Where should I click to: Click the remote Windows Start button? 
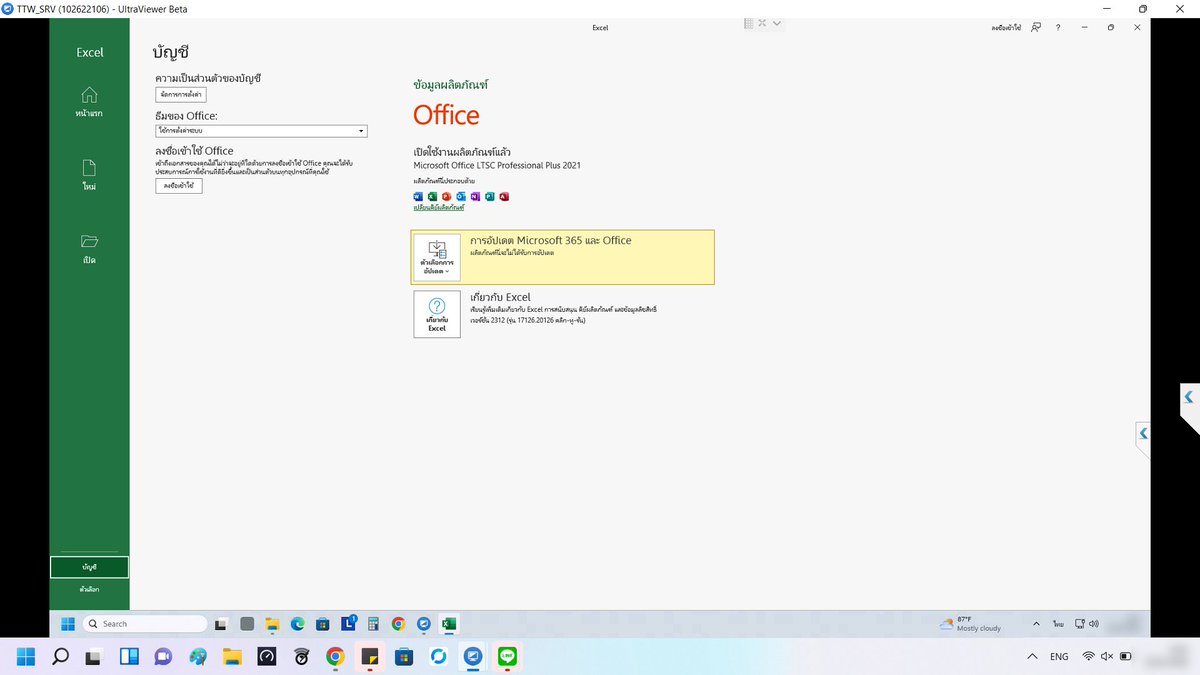pos(68,624)
